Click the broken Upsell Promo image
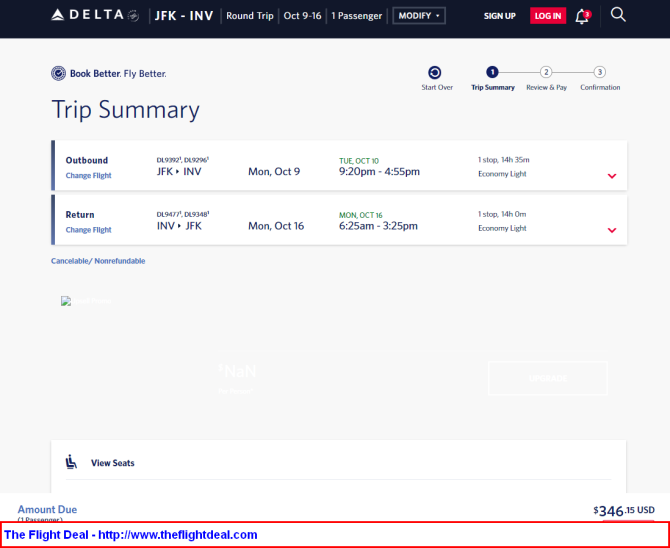670x548 pixels. pyautogui.click(x=86, y=301)
